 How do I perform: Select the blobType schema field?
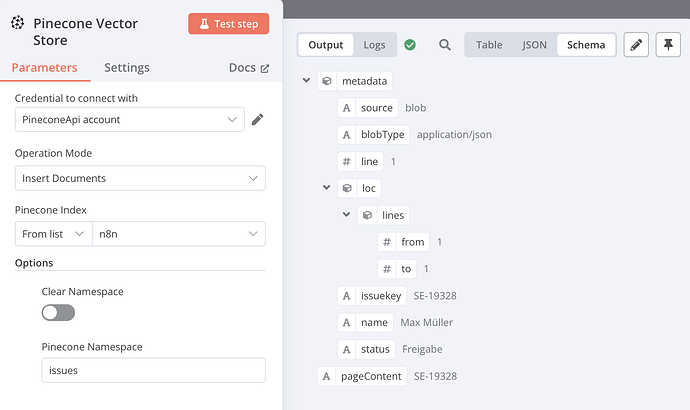[374, 135]
